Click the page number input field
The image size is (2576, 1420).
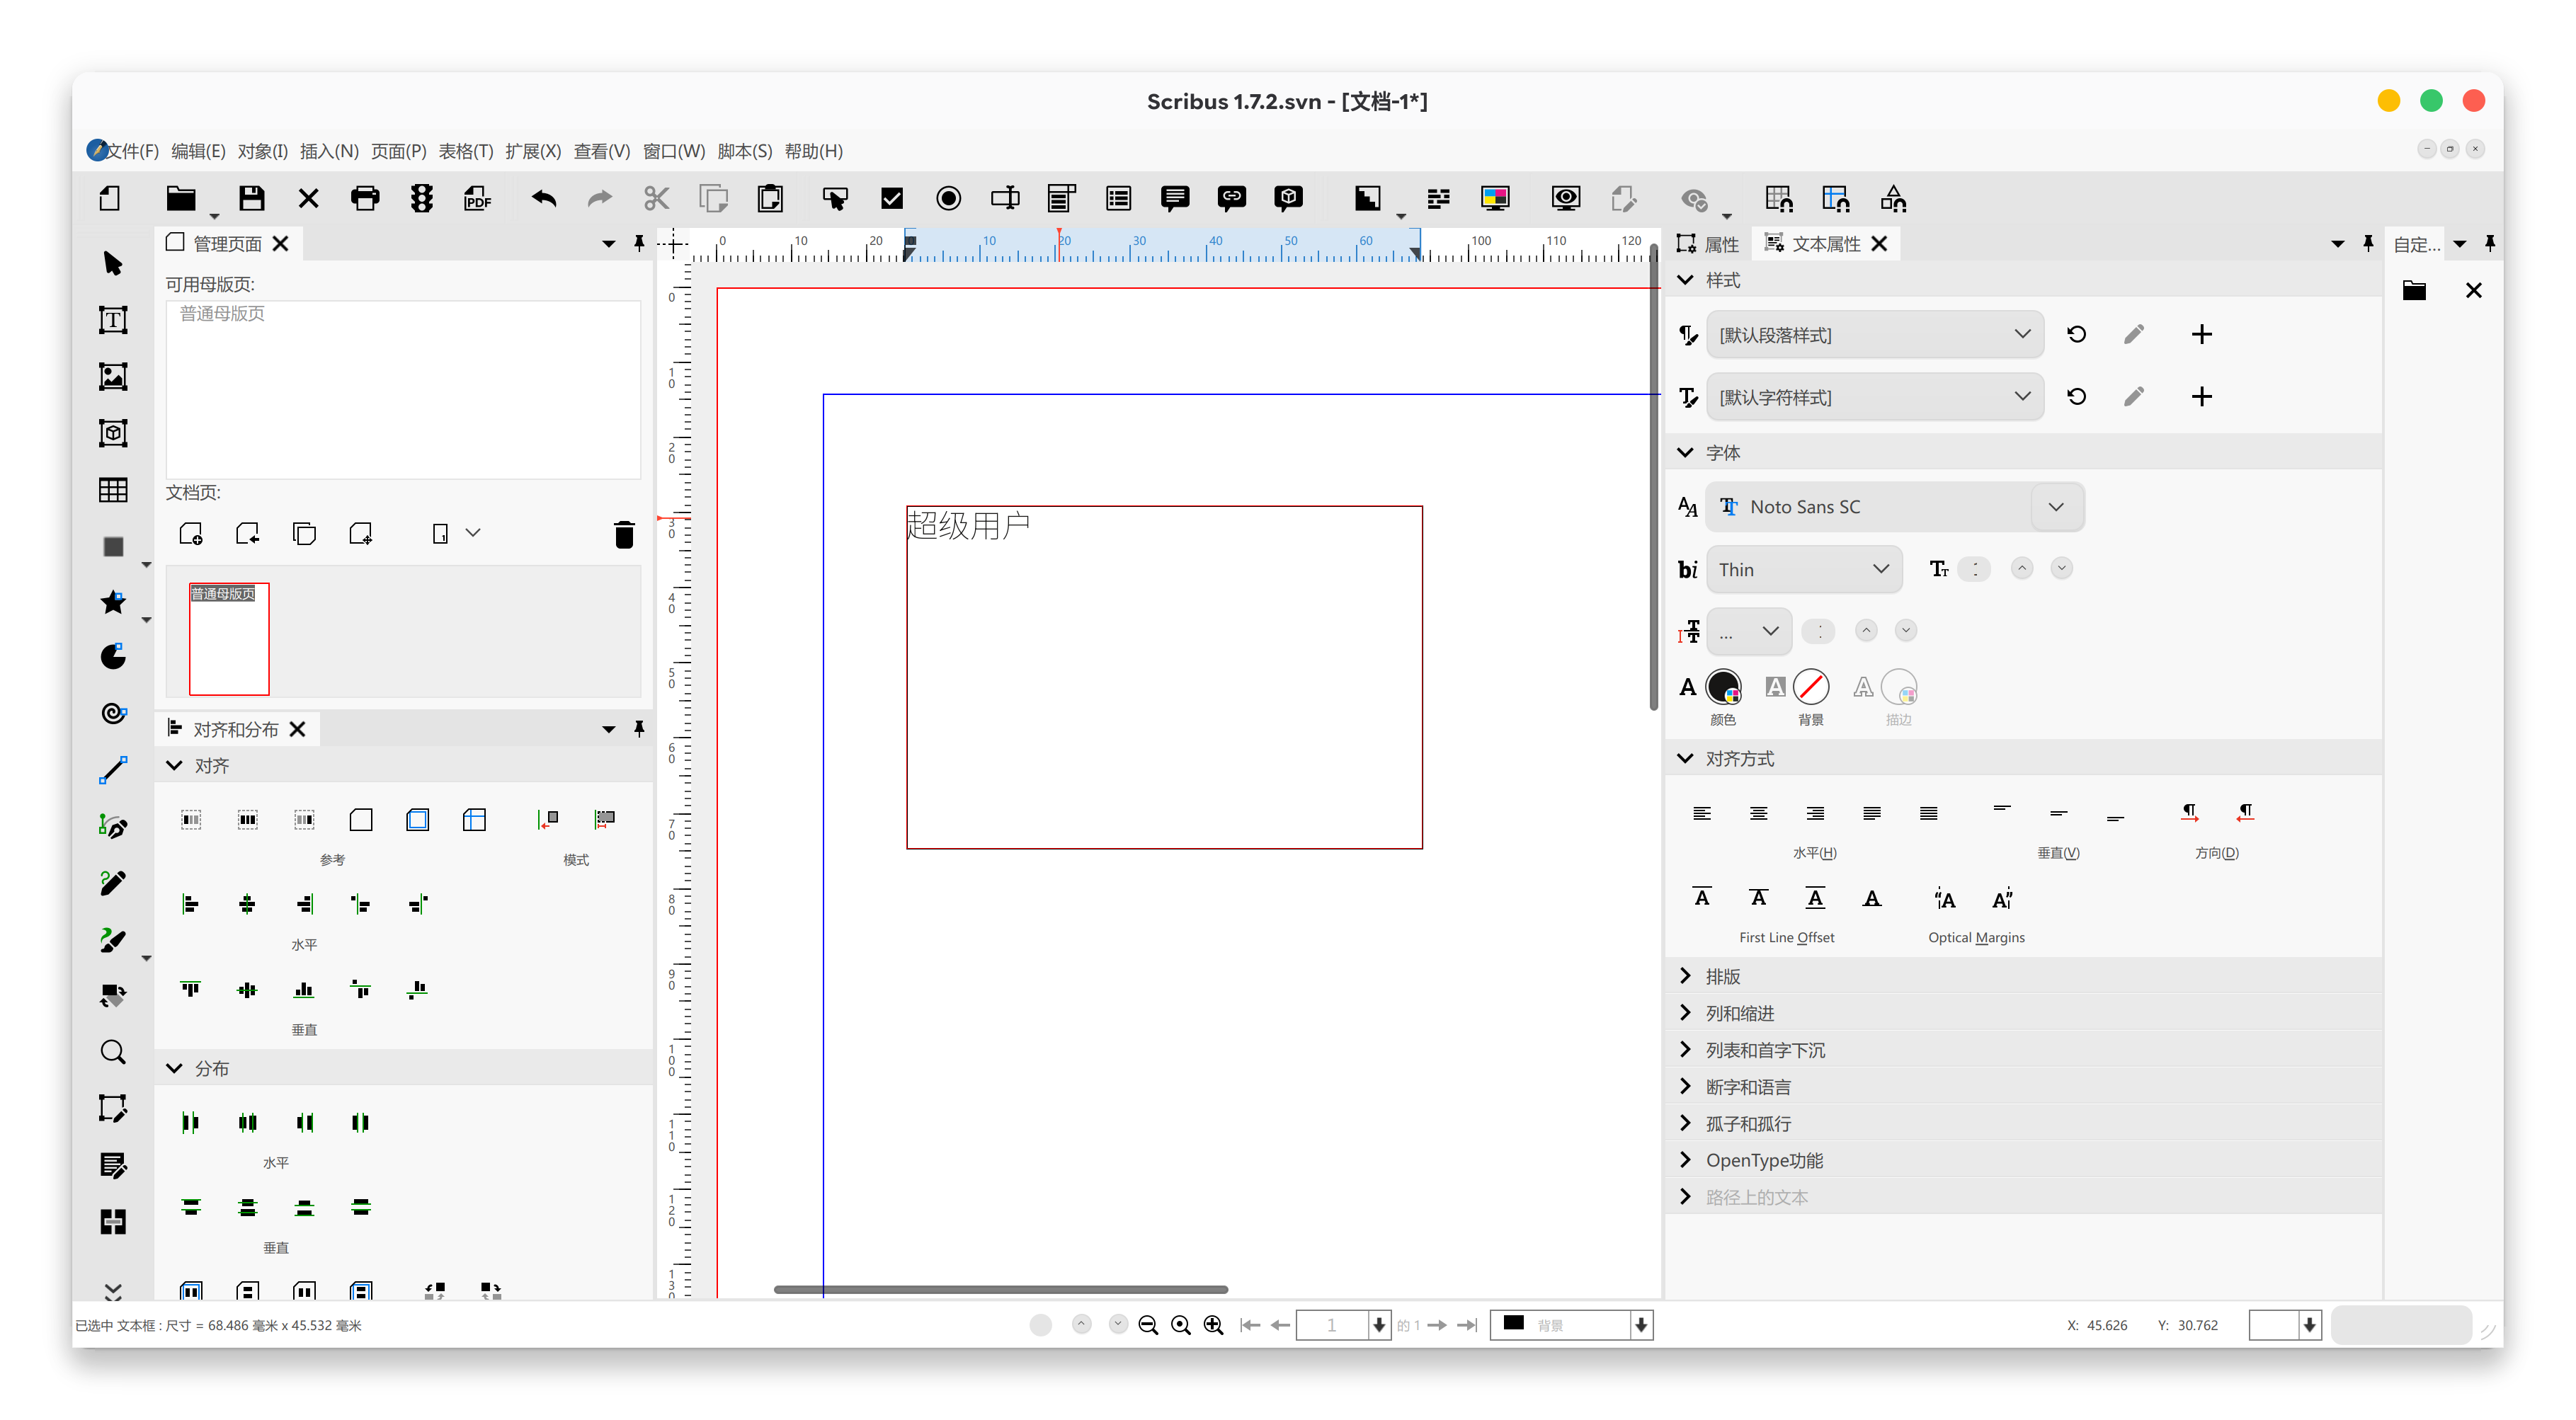(x=1331, y=1325)
